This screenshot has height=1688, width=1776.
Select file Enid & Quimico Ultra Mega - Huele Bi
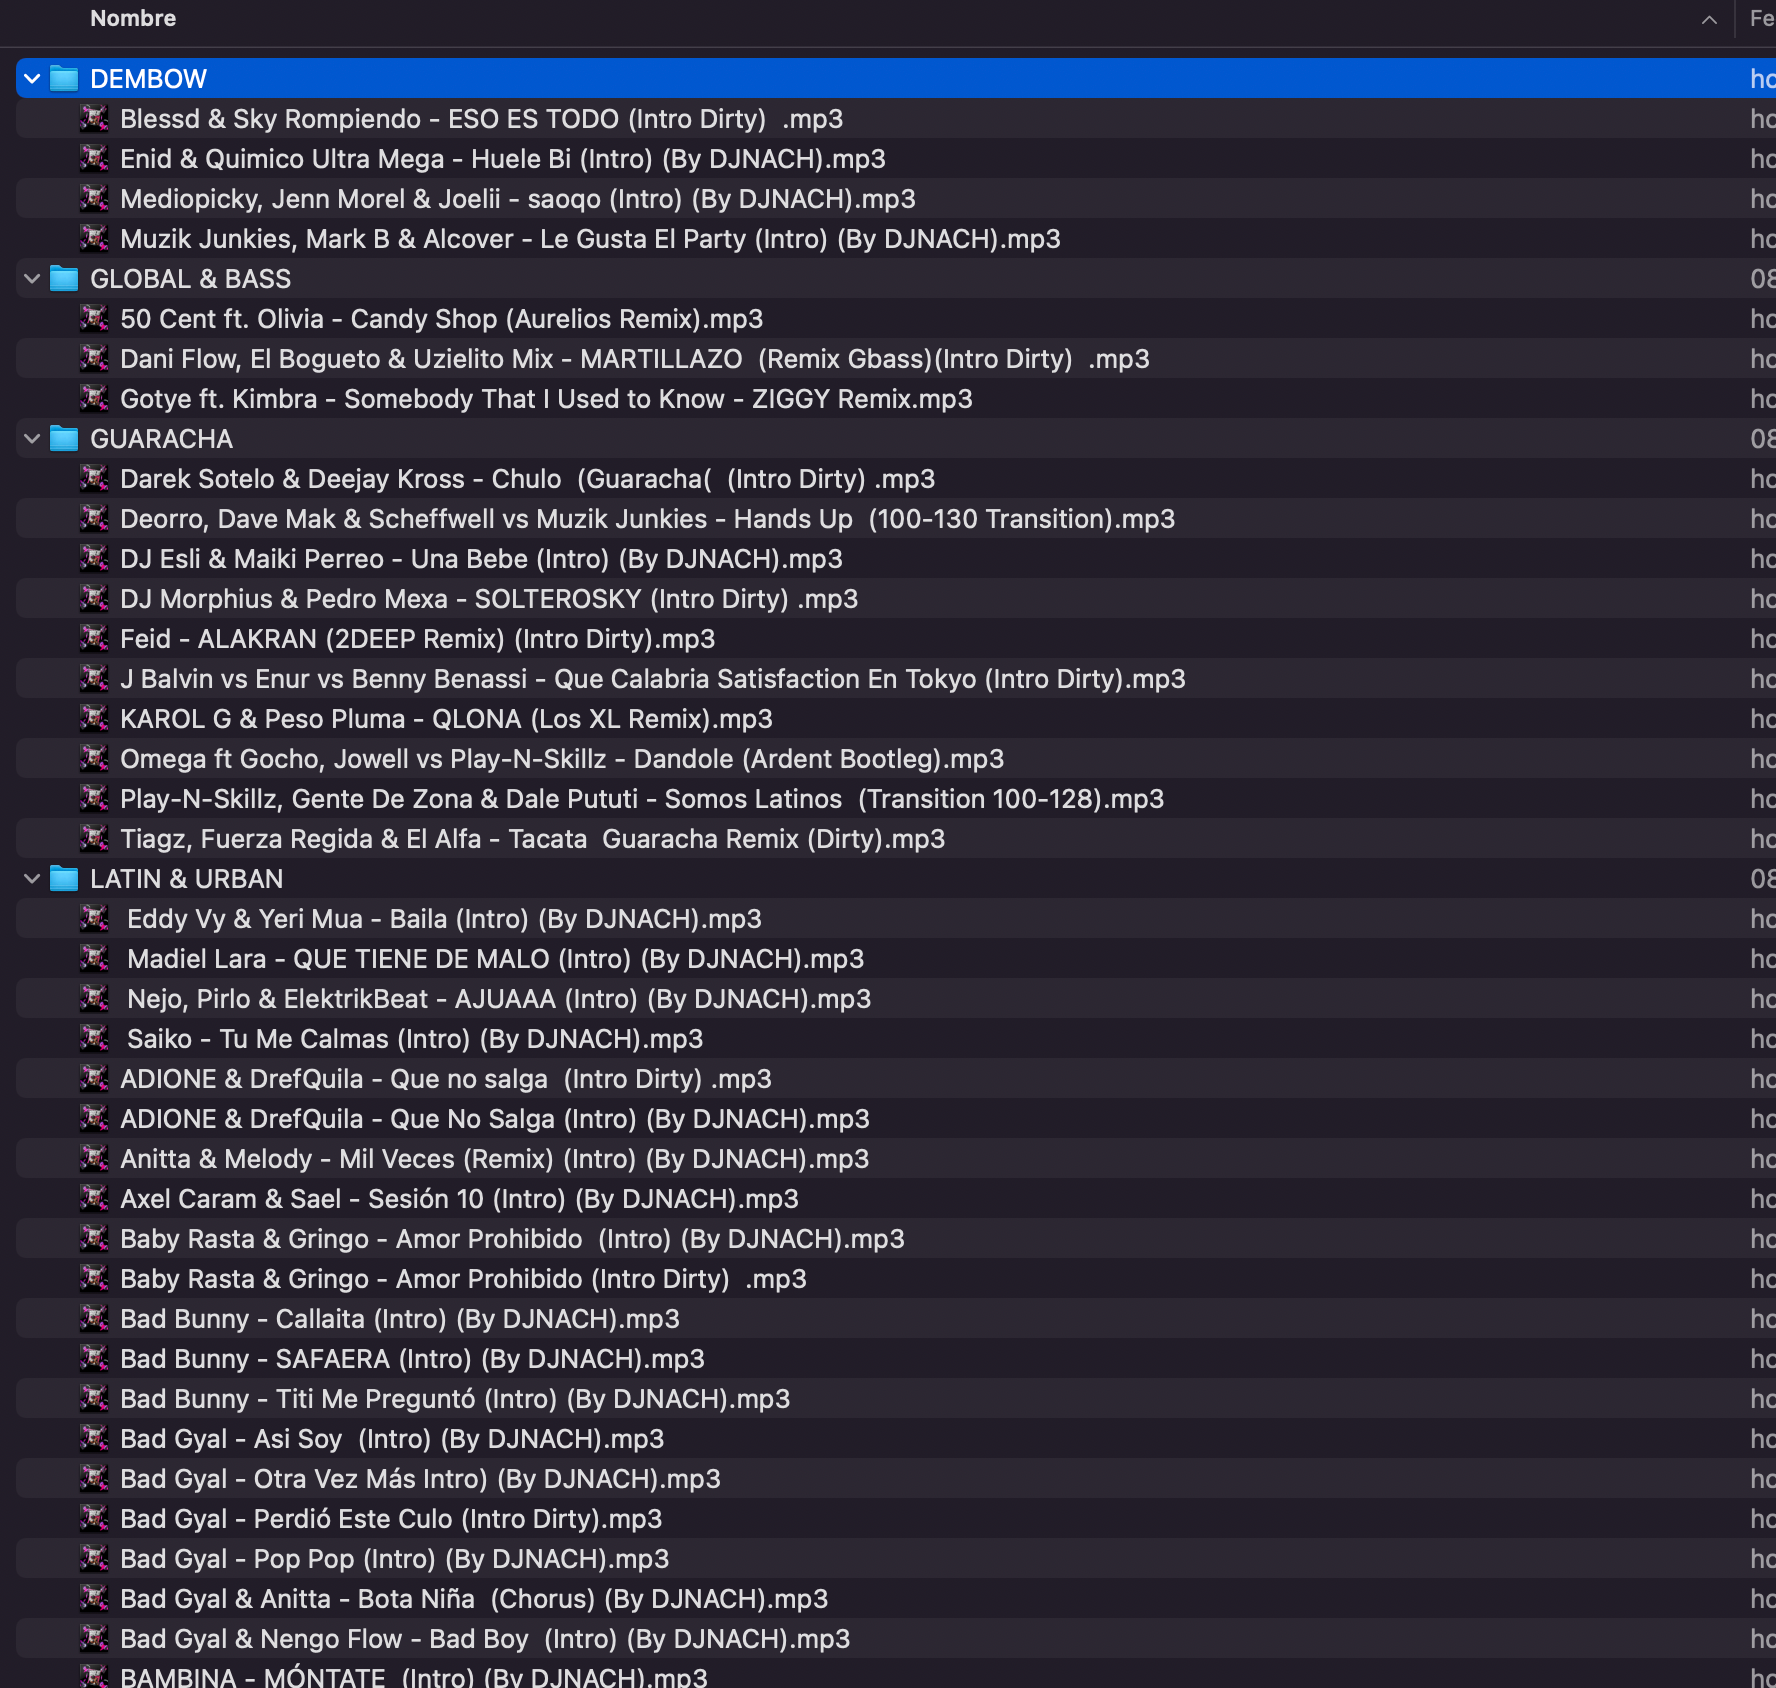503,159
